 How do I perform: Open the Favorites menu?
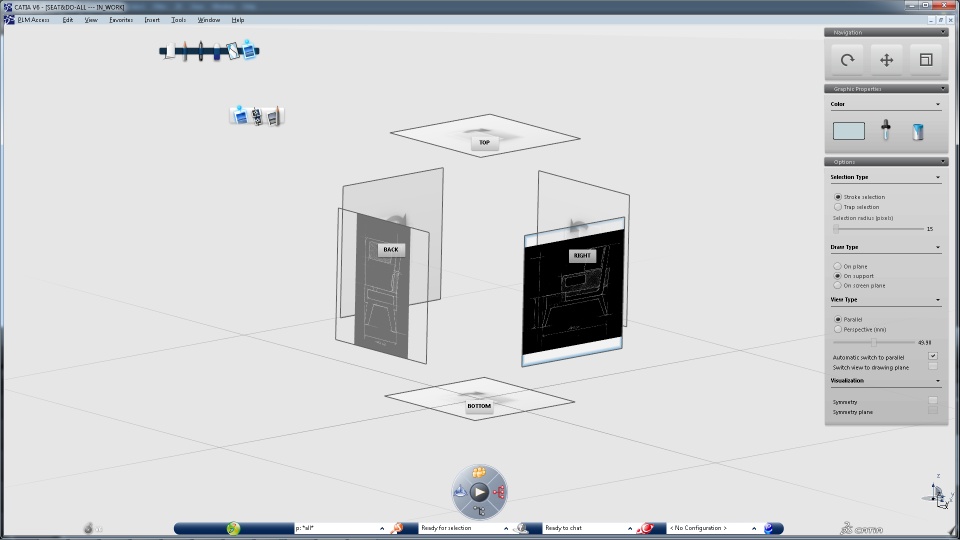point(121,20)
